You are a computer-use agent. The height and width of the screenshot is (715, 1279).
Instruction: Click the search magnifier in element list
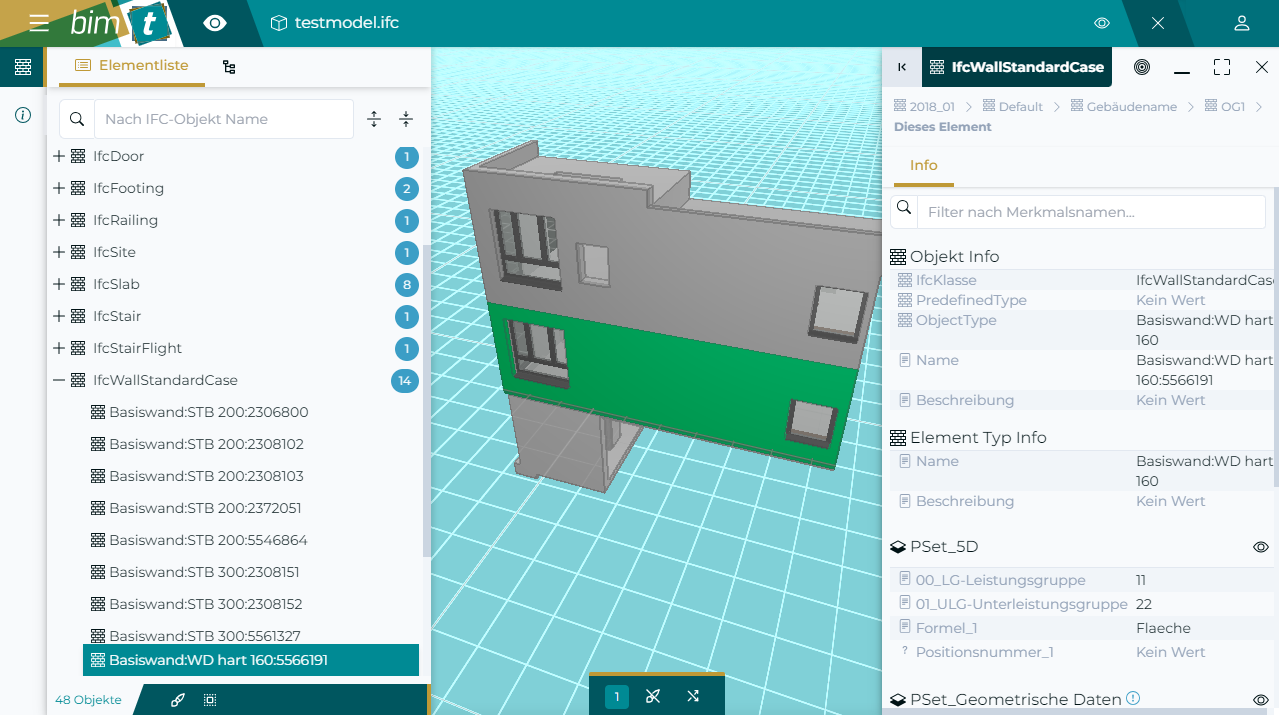click(x=77, y=119)
